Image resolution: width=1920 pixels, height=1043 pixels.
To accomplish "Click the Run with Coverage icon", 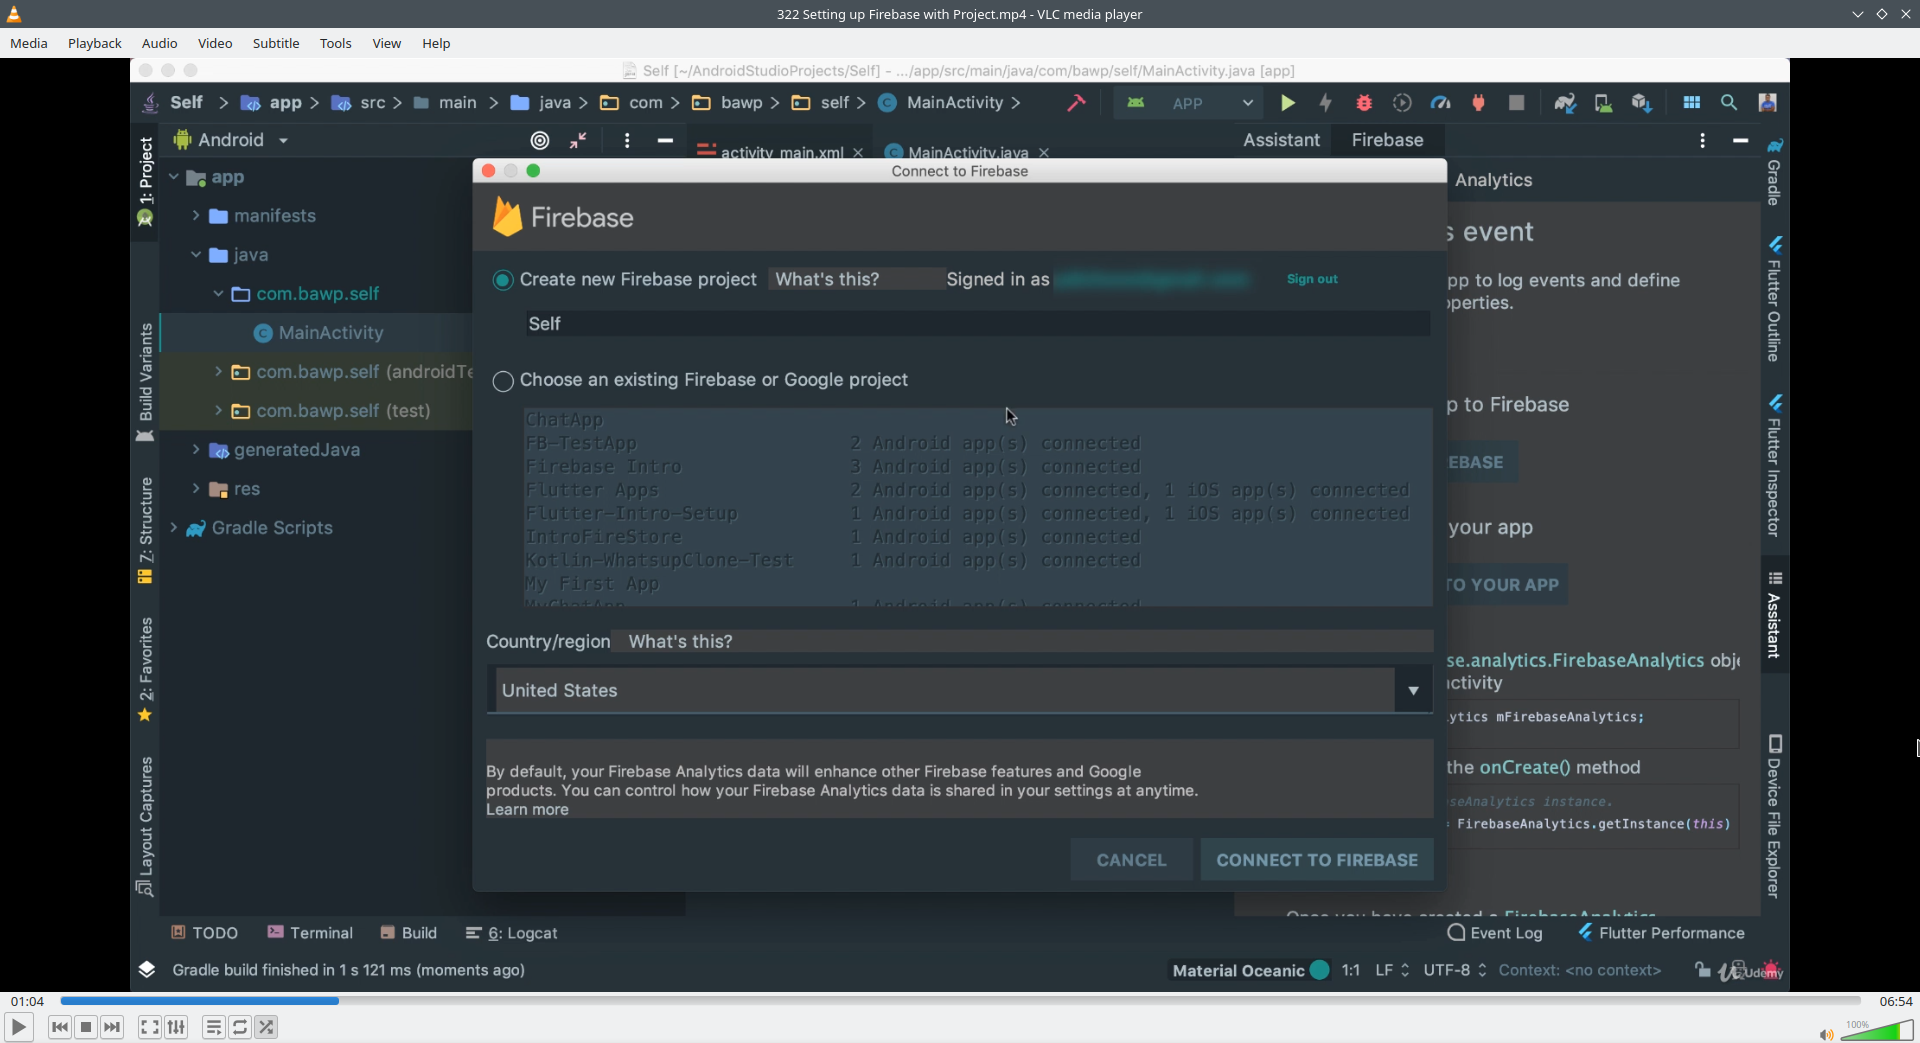I will [x=1402, y=103].
